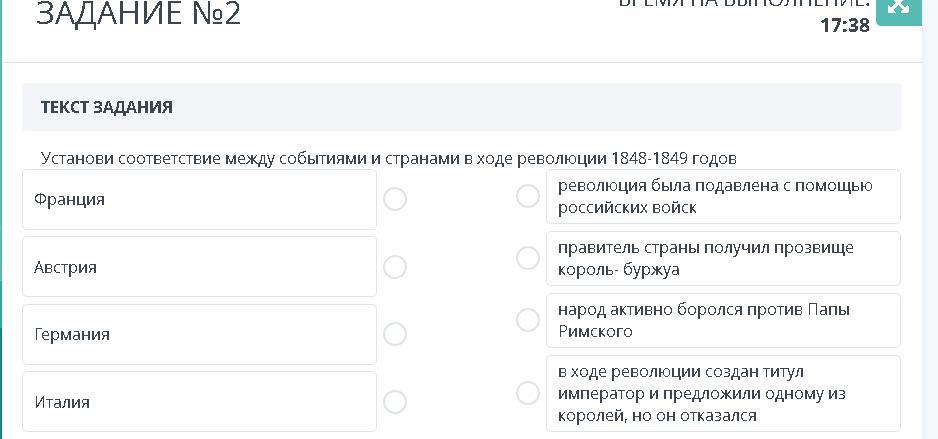Select radio for 'король- буржуа' option

click(x=528, y=258)
